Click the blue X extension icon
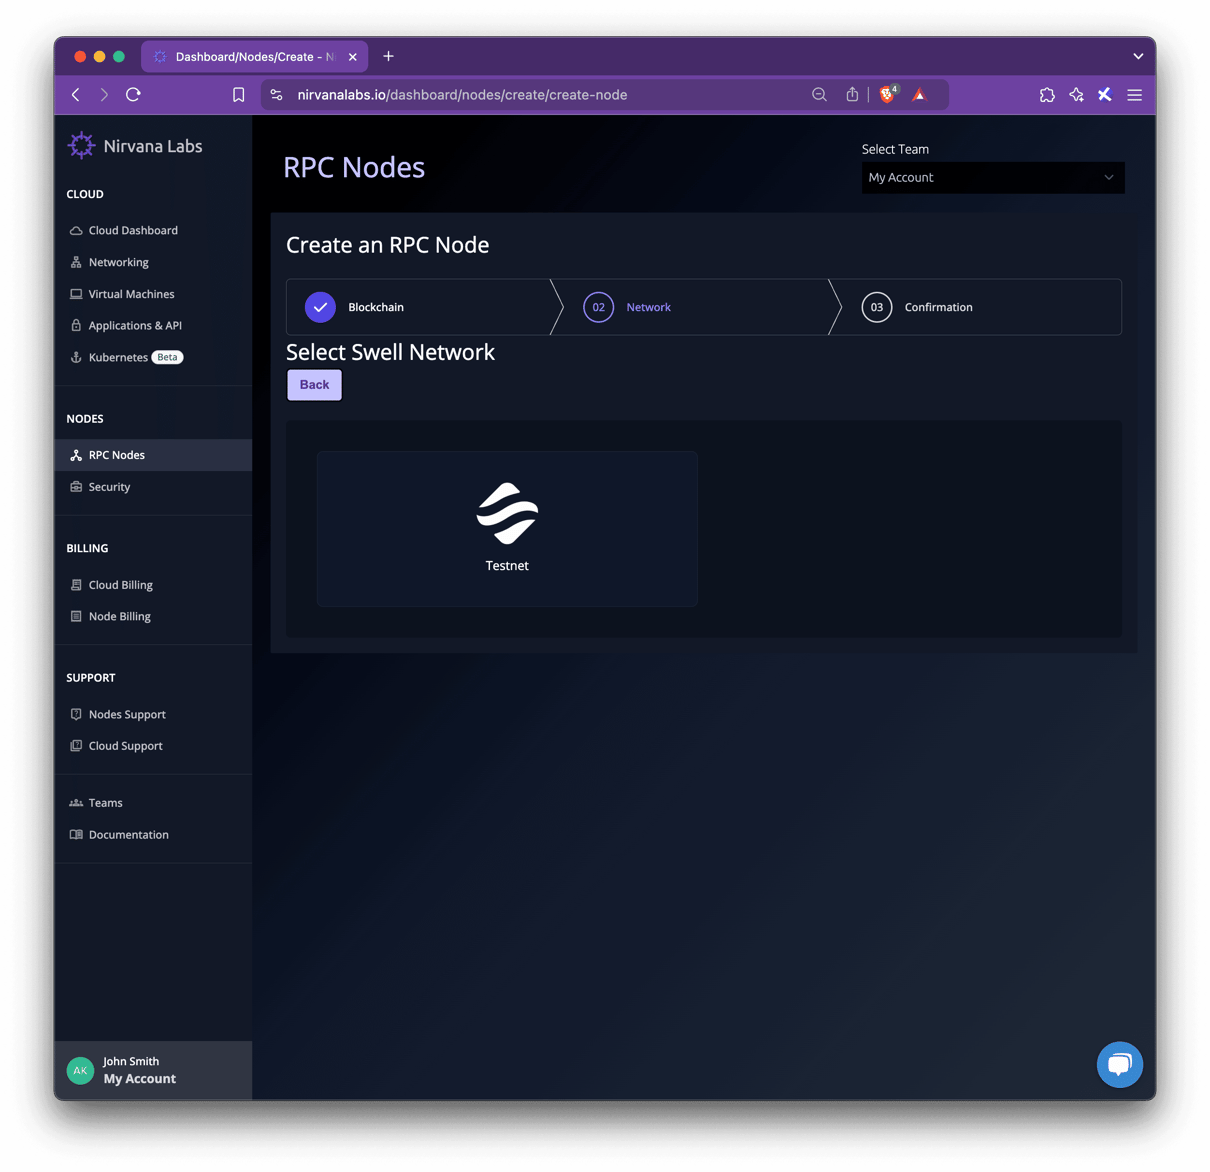 1105,95
